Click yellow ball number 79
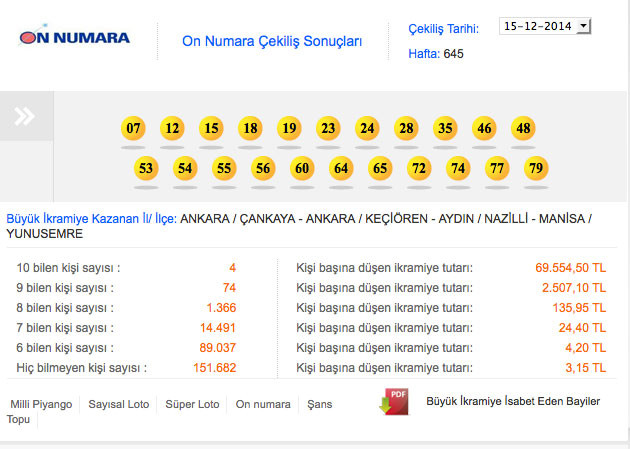630x449 pixels. click(536, 168)
